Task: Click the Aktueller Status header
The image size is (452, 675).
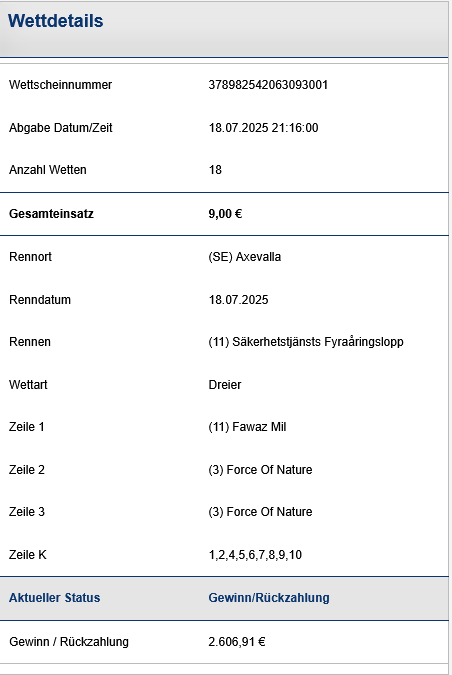Action: (x=55, y=598)
